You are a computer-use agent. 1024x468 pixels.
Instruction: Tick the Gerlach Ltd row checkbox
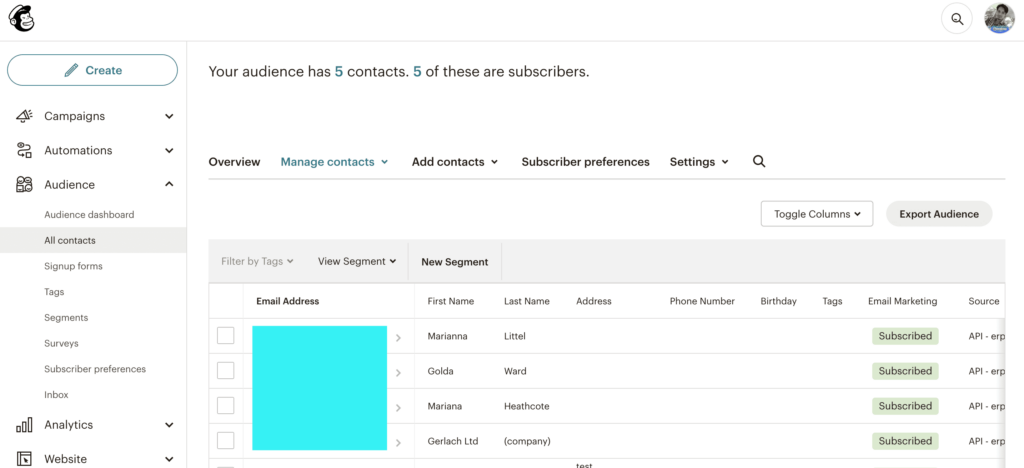click(x=225, y=441)
